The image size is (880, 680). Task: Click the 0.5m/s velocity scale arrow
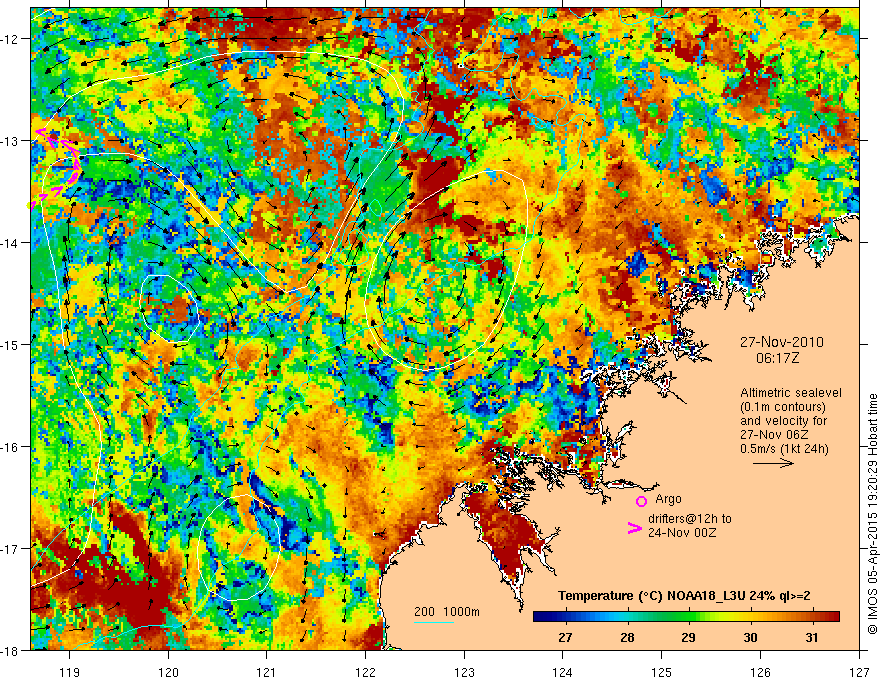[x=773, y=463]
